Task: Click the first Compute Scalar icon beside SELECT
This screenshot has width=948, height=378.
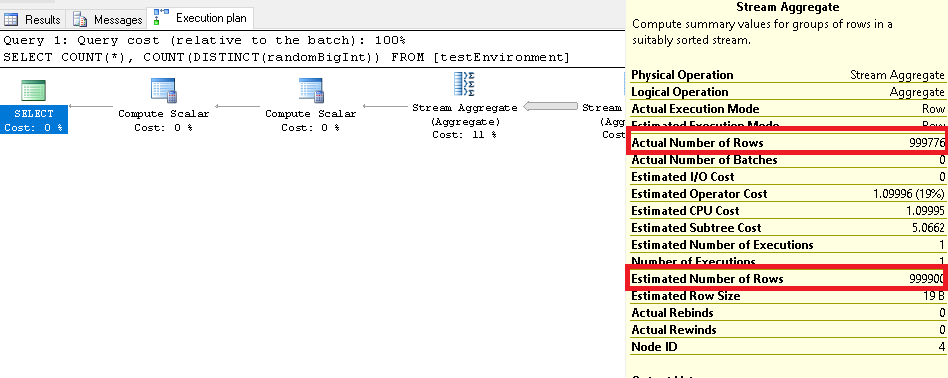Action: click(163, 90)
